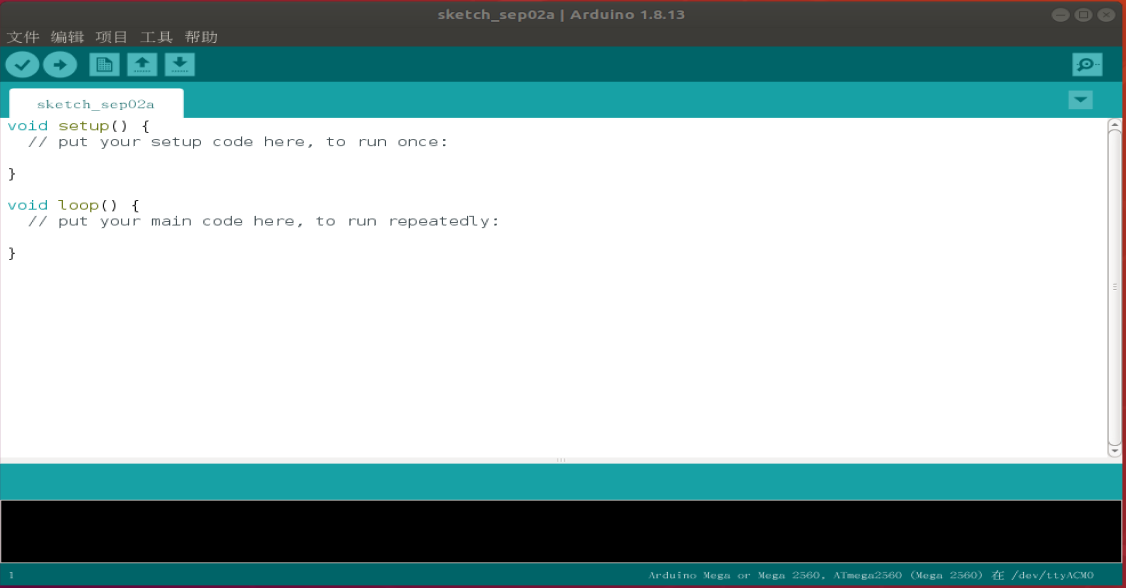The height and width of the screenshot is (588, 1126).
Task: Click the editor scrollbar down arrow
Action: (1115, 451)
